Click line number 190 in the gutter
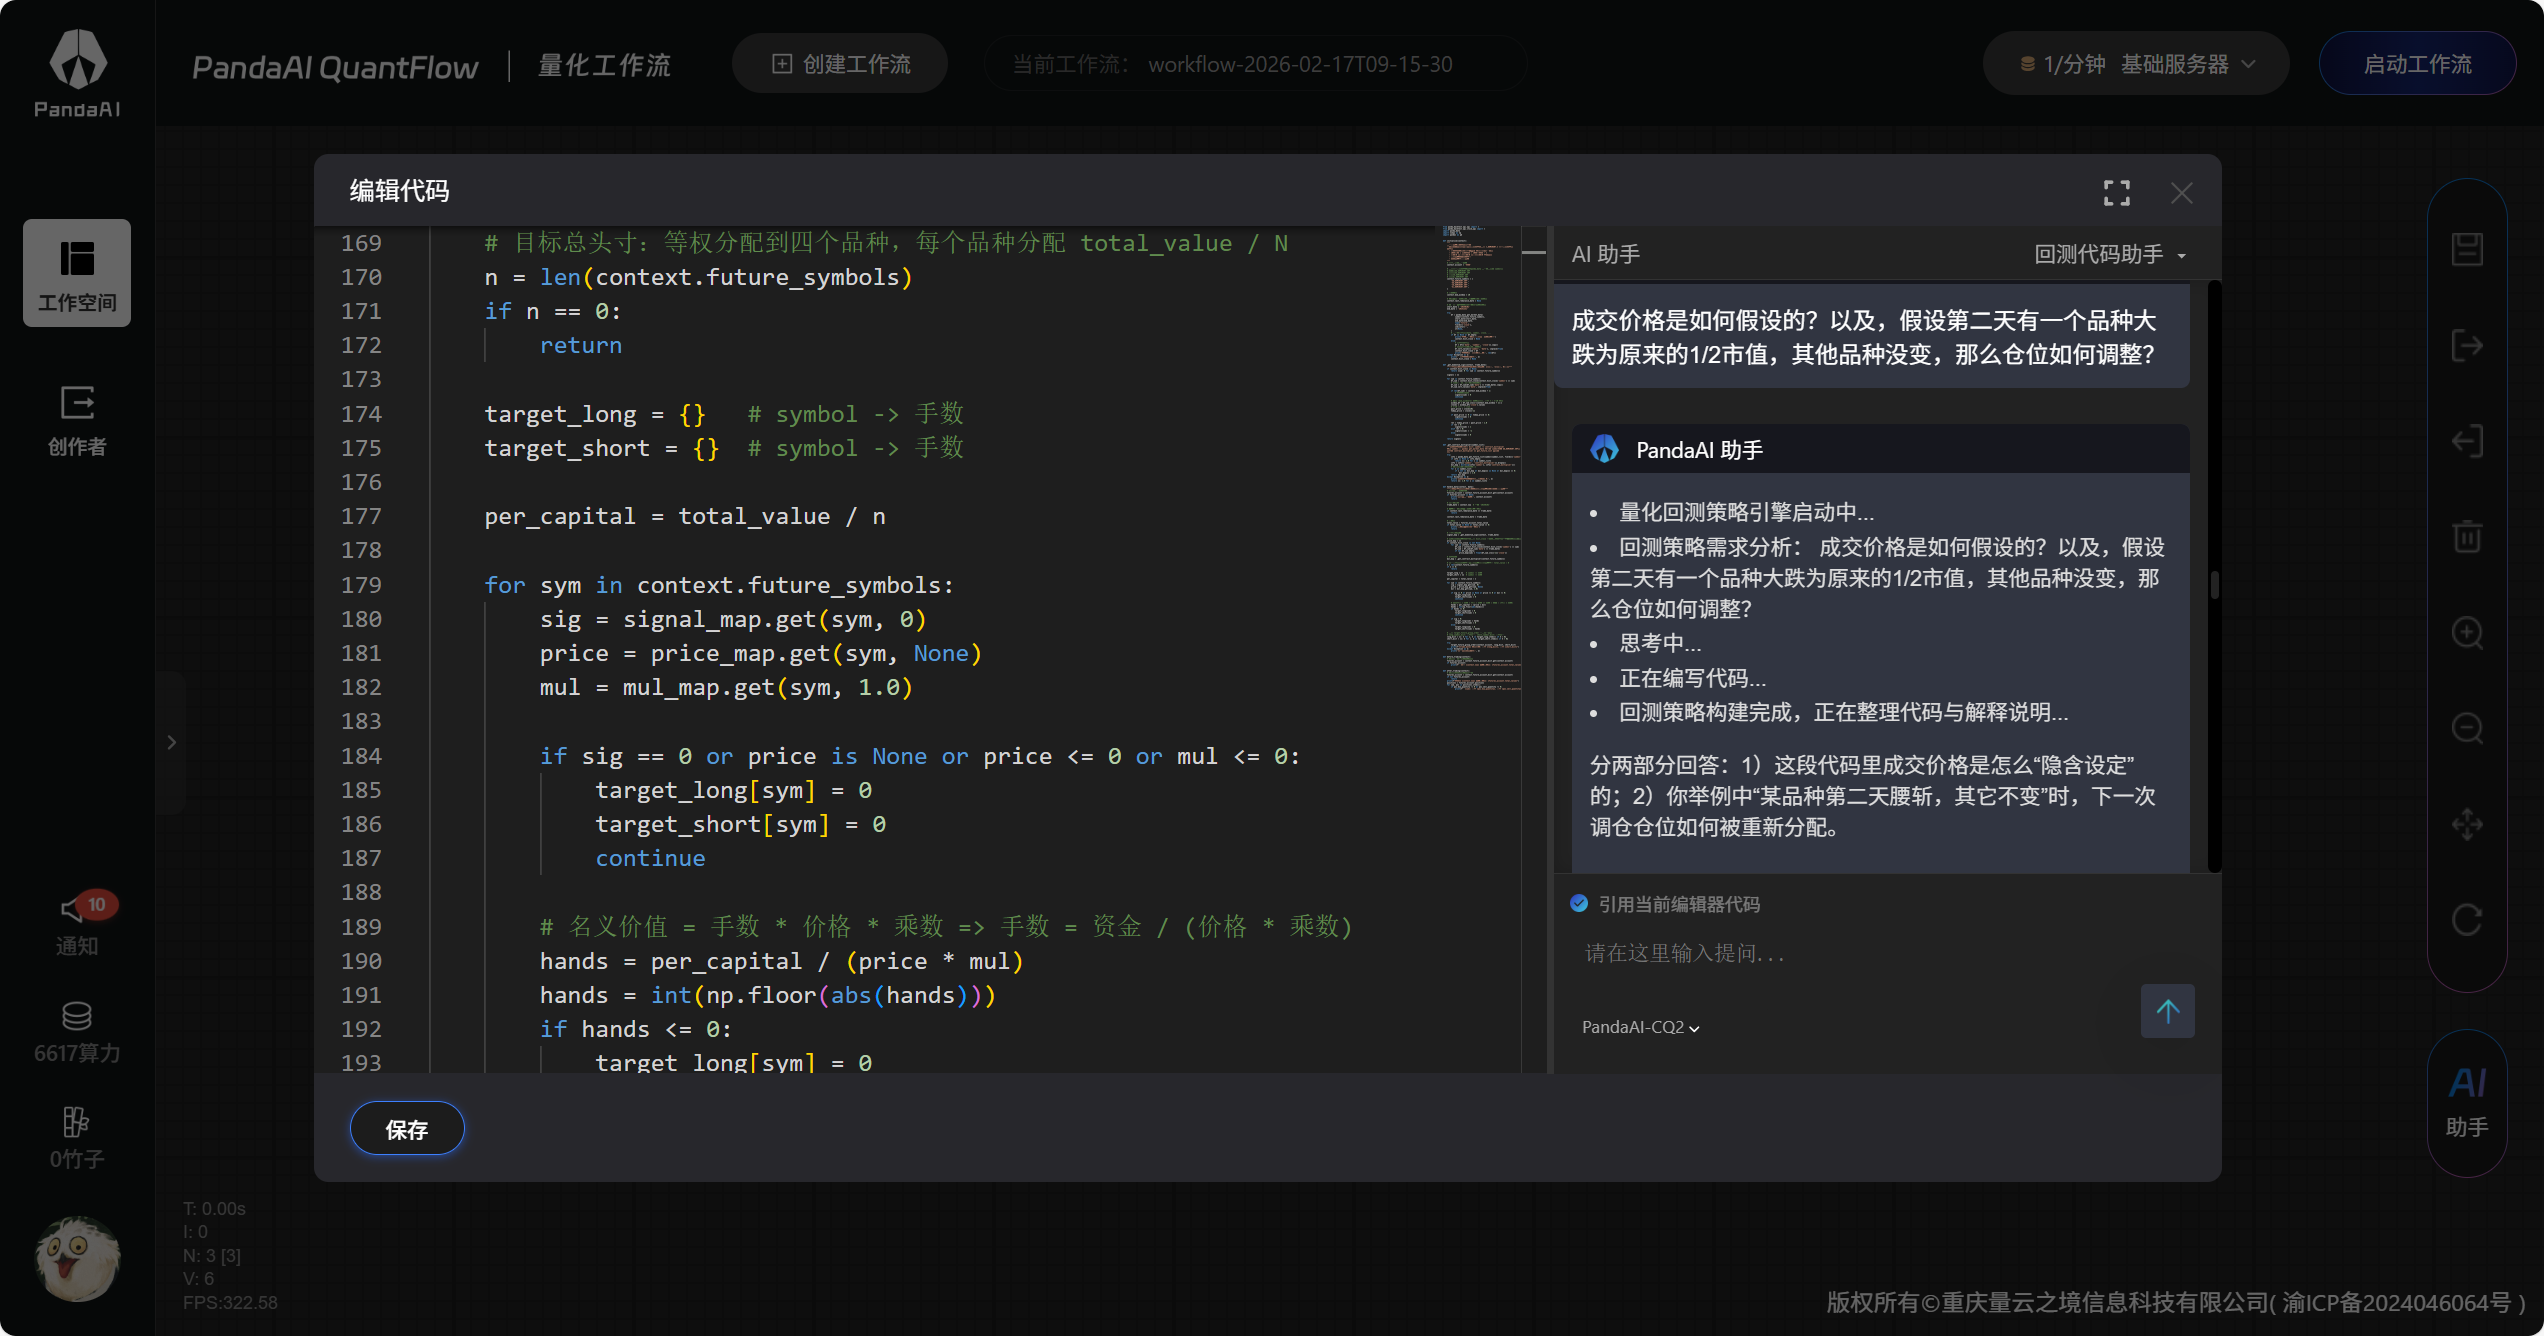The width and height of the screenshot is (2544, 1336). pyautogui.click(x=361, y=961)
